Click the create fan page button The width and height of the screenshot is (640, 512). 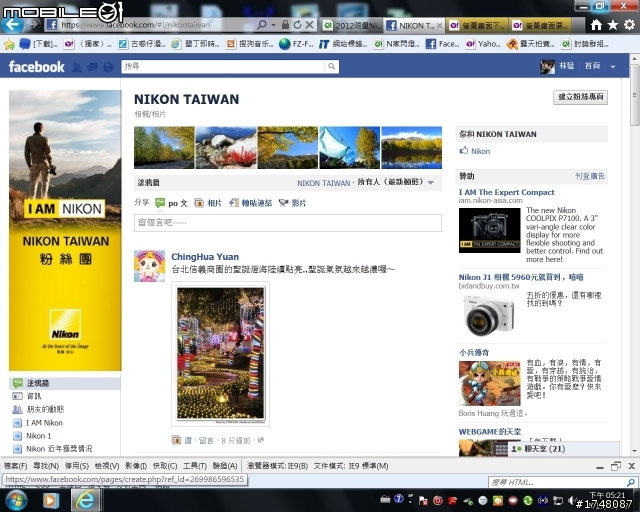tap(580, 97)
